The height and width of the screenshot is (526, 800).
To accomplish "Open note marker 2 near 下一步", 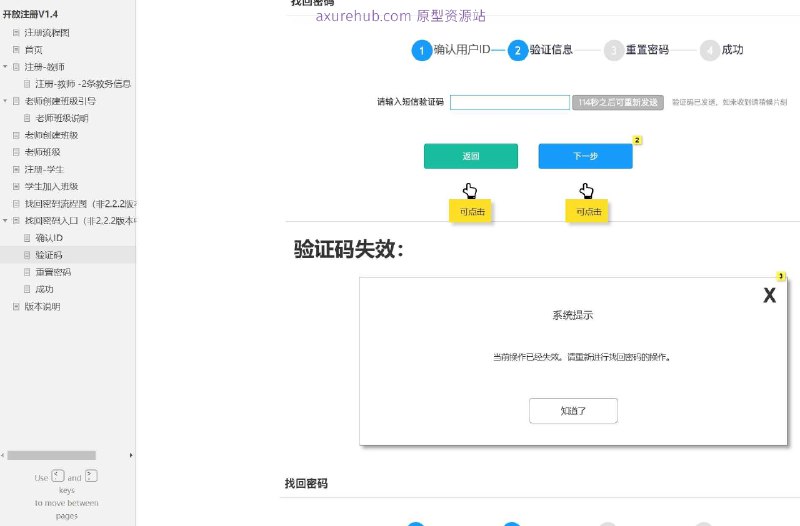I will click(x=637, y=140).
